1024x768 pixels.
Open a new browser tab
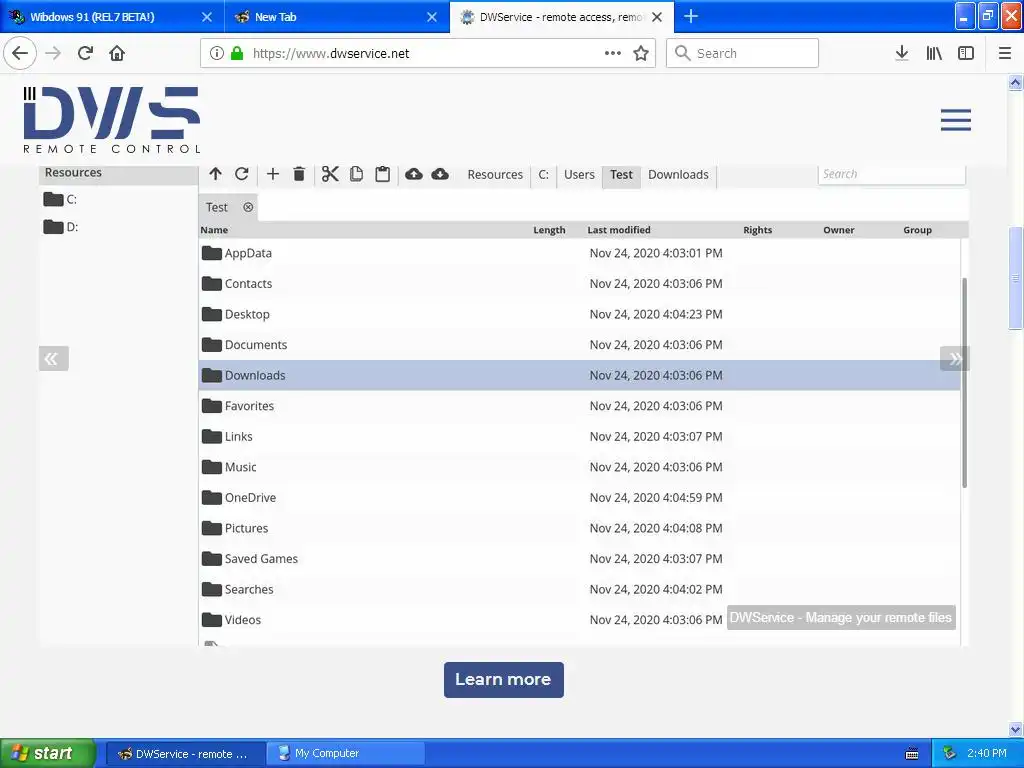(691, 16)
